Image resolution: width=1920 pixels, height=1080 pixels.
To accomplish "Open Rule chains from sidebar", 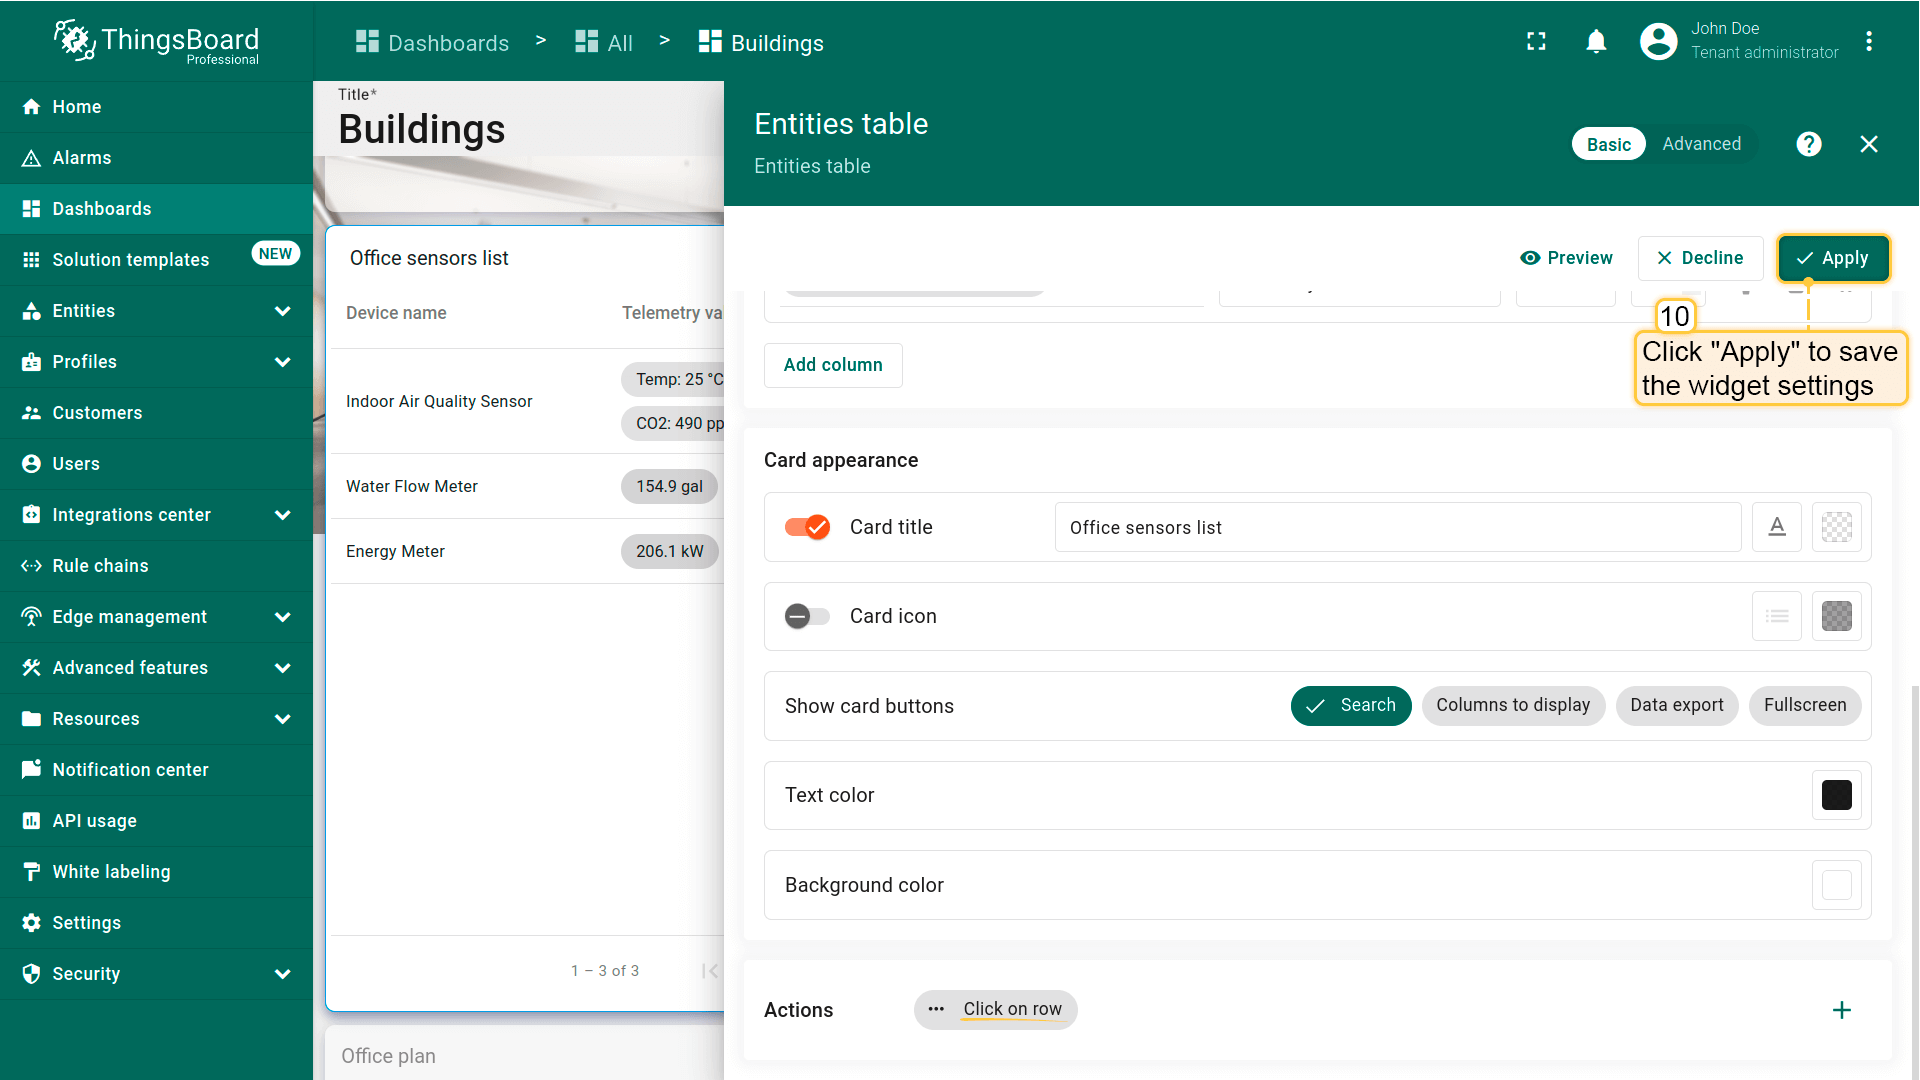I will [x=100, y=566].
